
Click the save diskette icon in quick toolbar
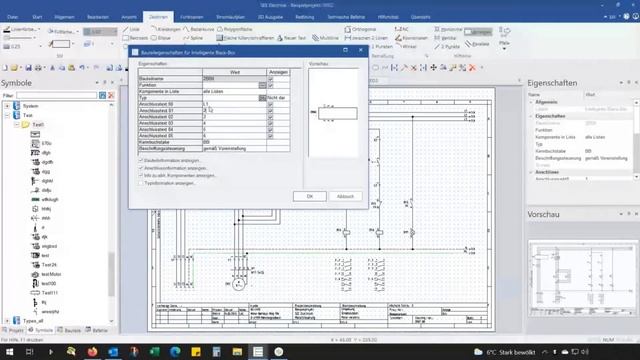point(28,68)
